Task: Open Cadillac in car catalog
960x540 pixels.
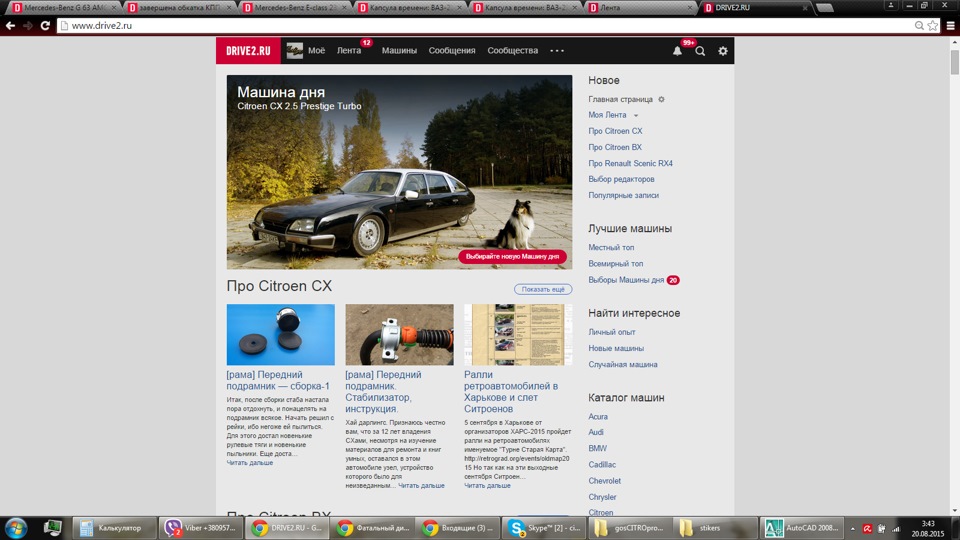Action: pos(602,465)
